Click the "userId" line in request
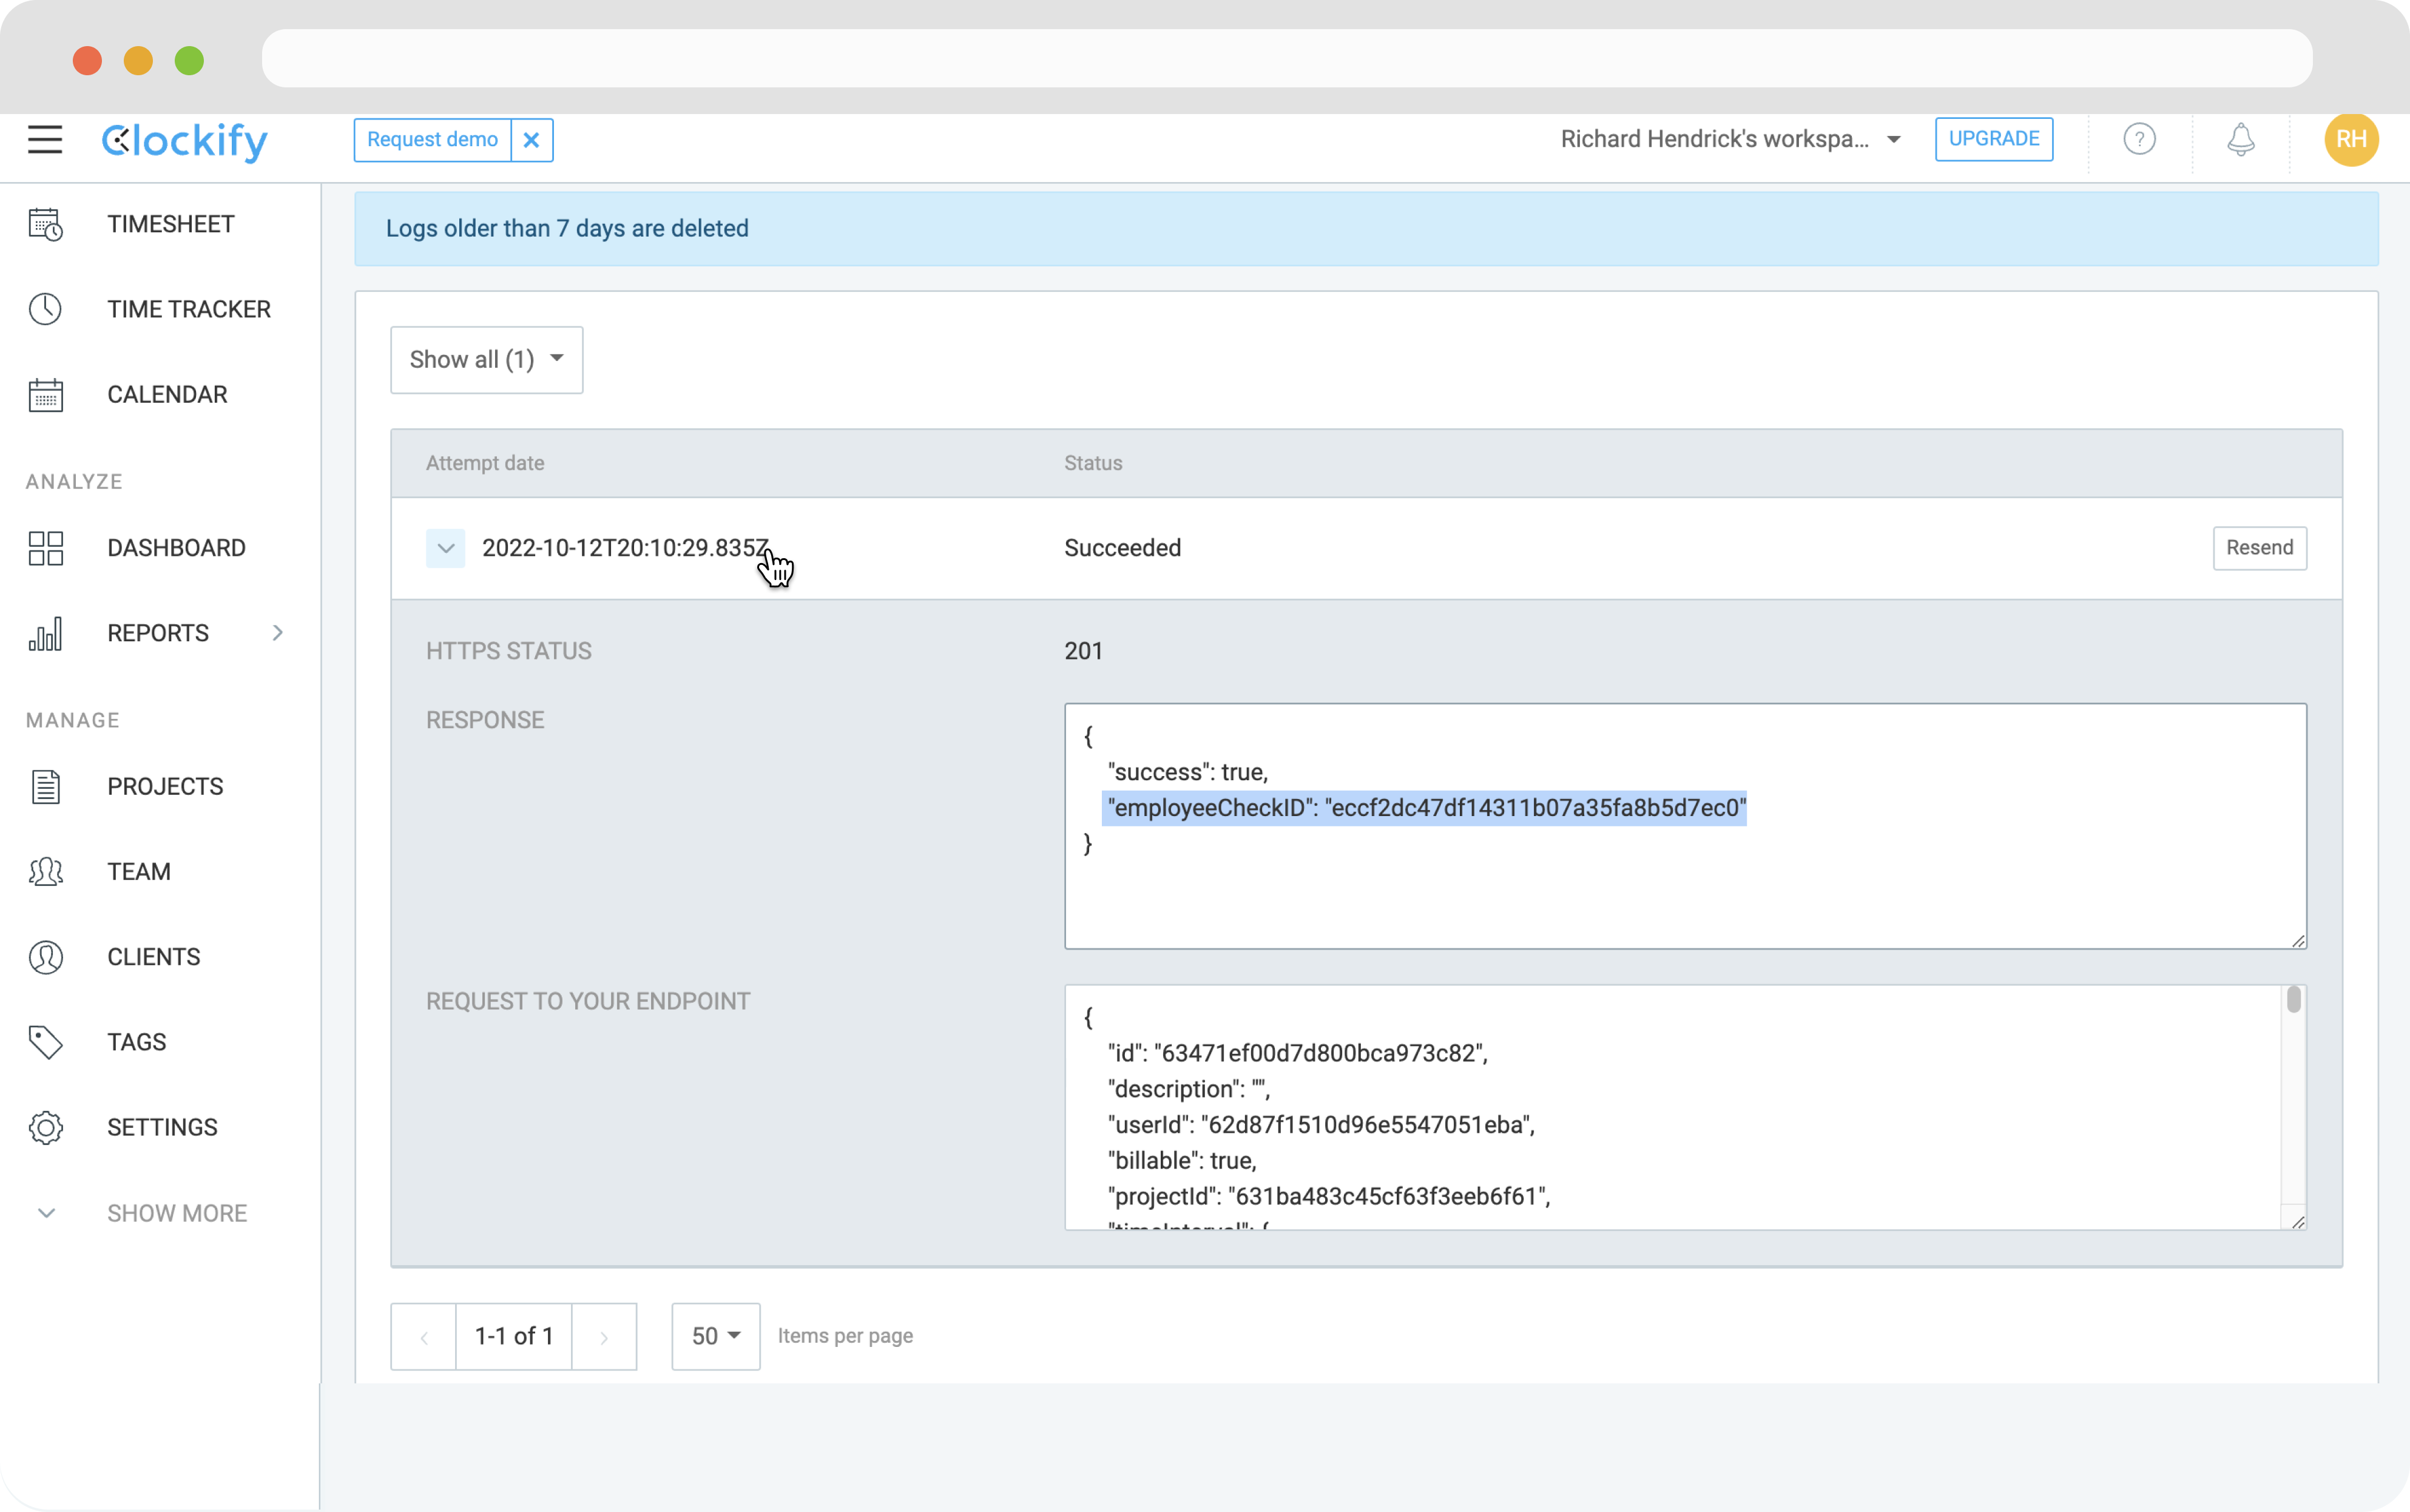Viewport: 2410px width, 1512px height. pos(1321,1125)
